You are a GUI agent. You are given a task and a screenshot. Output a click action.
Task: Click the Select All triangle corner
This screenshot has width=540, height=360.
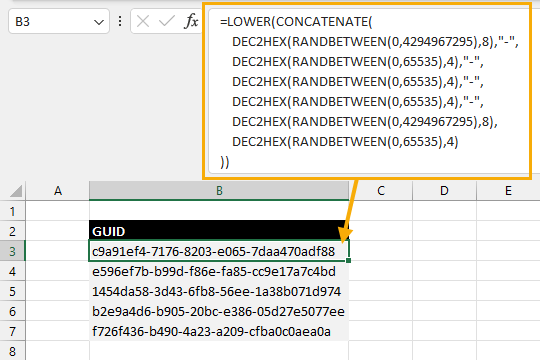(x=16, y=191)
